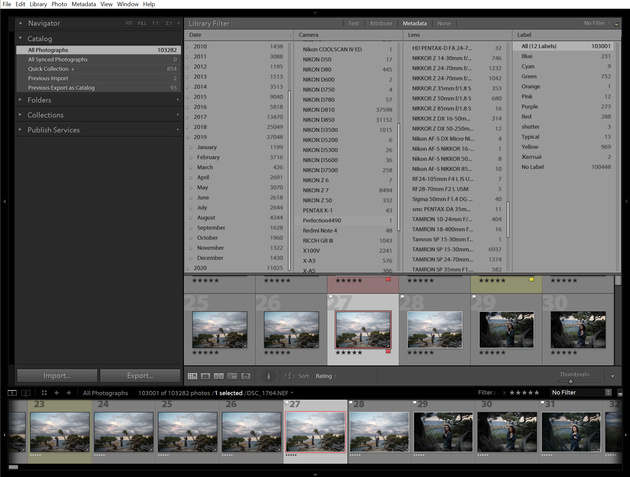Switch to Survey view icon in toolbar

[x=232, y=376]
